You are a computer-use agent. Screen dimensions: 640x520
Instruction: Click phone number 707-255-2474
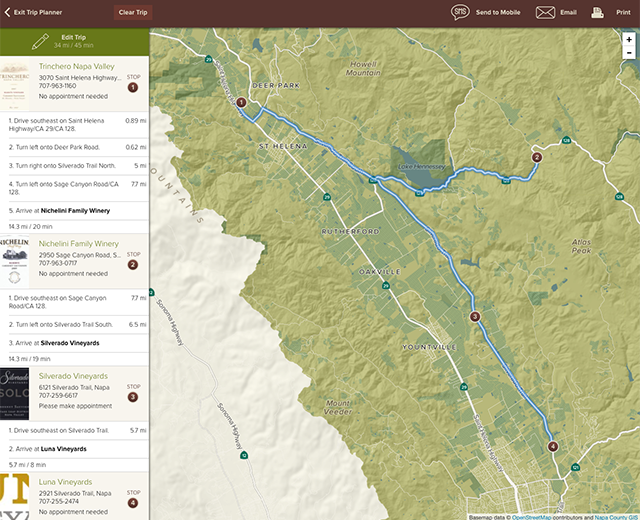click(59, 501)
